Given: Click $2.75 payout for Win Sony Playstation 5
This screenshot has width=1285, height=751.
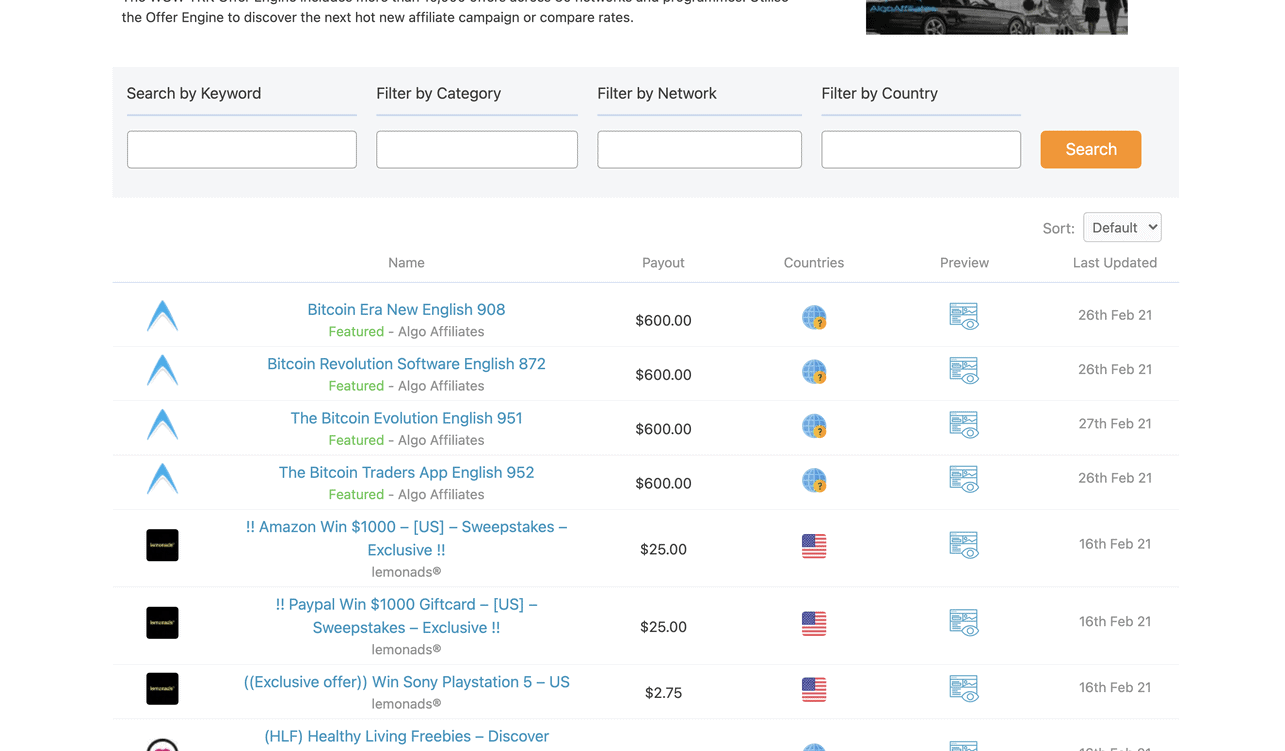Looking at the screenshot, I should click(x=663, y=693).
